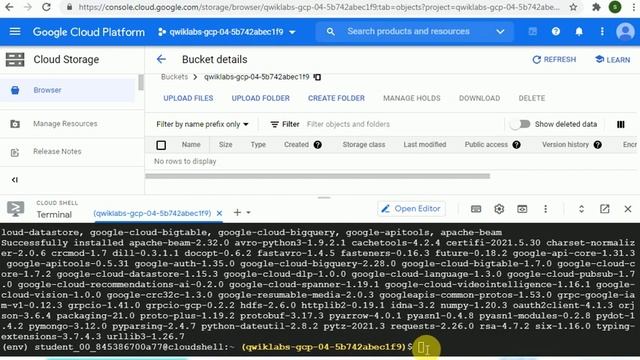Click the REFRESH button
Image resolution: width=640 pixels, height=360 pixels.
[554, 60]
